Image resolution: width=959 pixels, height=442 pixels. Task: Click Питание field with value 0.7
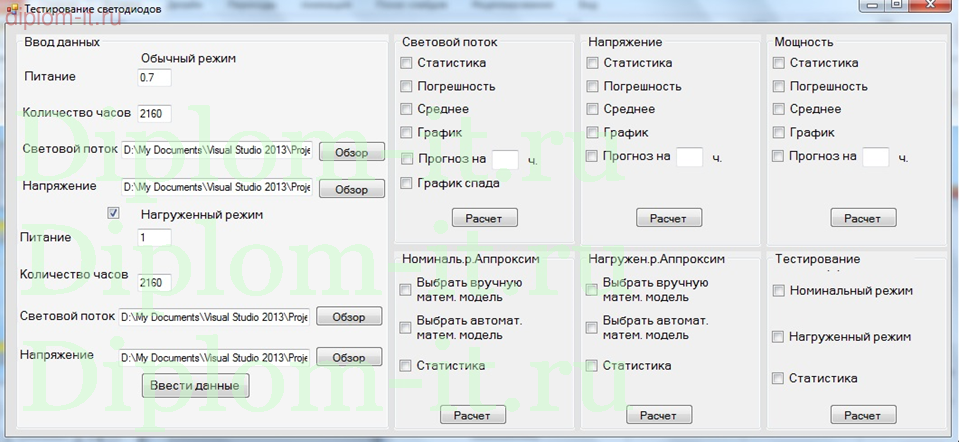(154, 78)
